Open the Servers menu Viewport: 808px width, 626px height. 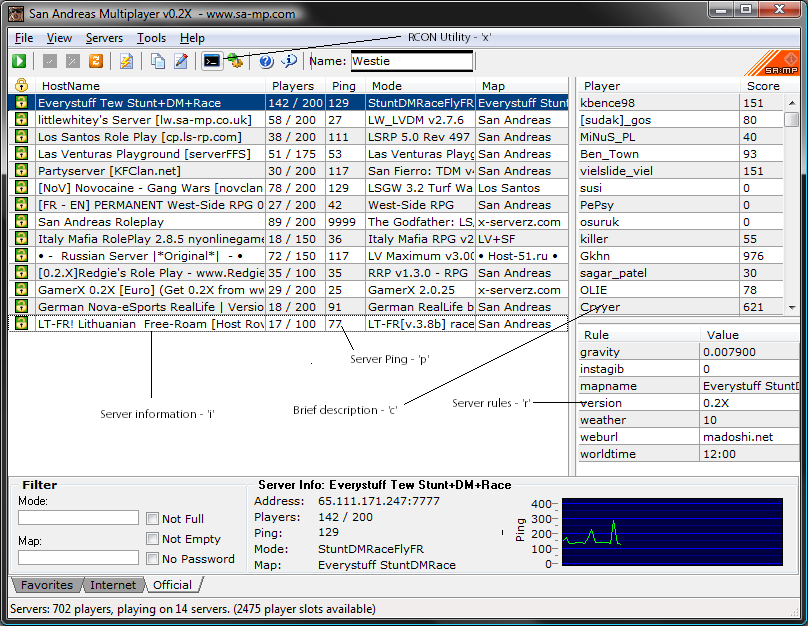click(104, 38)
